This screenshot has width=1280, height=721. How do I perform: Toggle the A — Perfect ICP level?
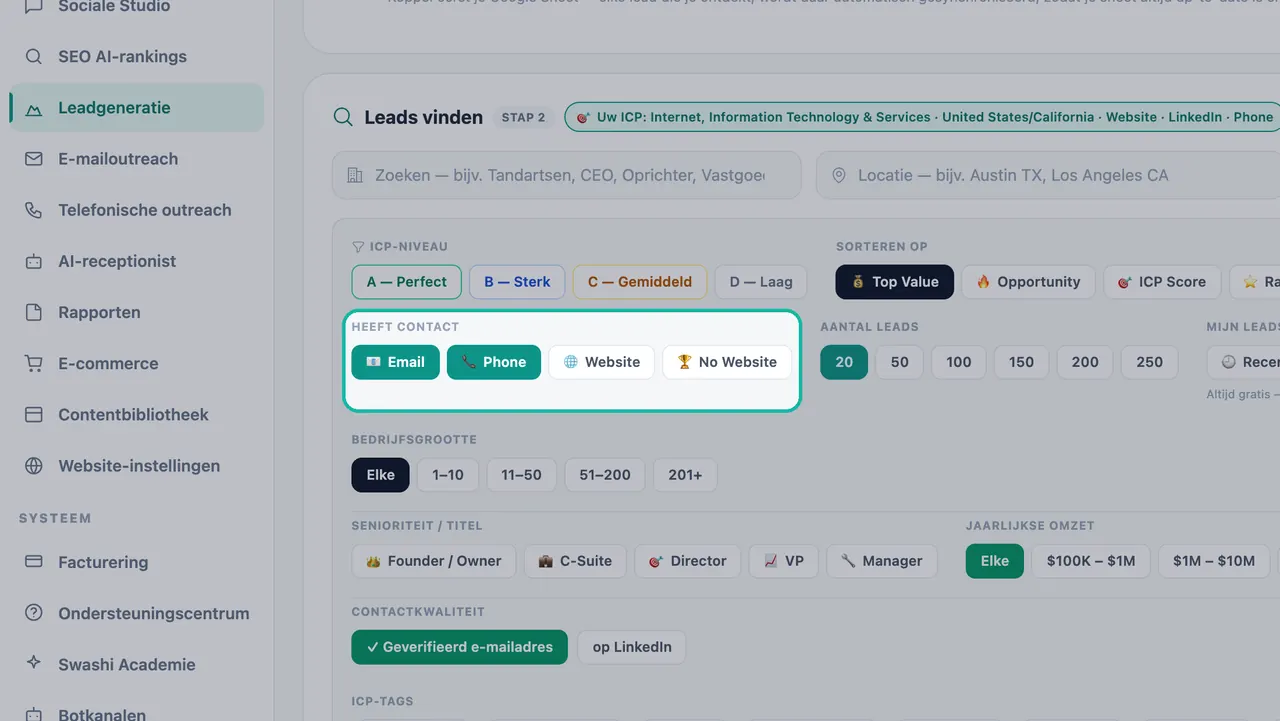tap(407, 282)
